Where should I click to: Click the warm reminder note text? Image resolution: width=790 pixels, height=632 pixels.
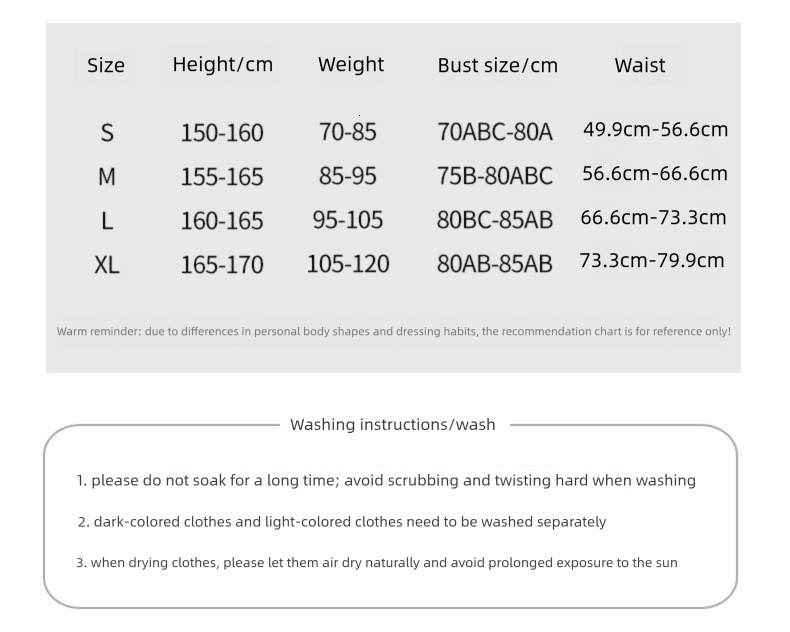pyautogui.click(x=393, y=331)
